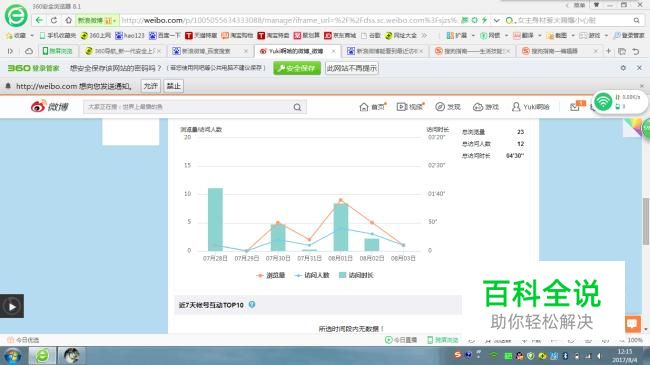
Task: Switch to the last 搜狗指南 tab
Action: point(559,51)
